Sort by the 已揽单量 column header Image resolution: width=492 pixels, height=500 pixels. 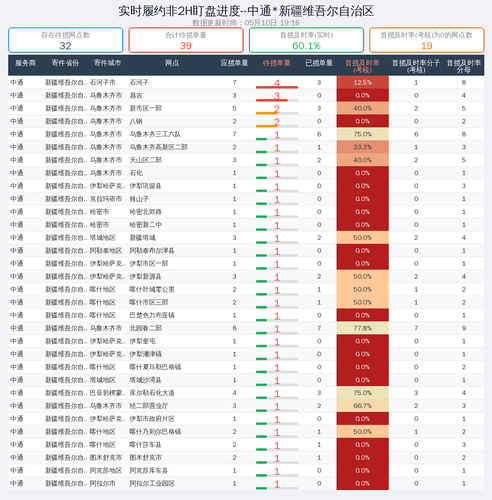pos(319,63)
